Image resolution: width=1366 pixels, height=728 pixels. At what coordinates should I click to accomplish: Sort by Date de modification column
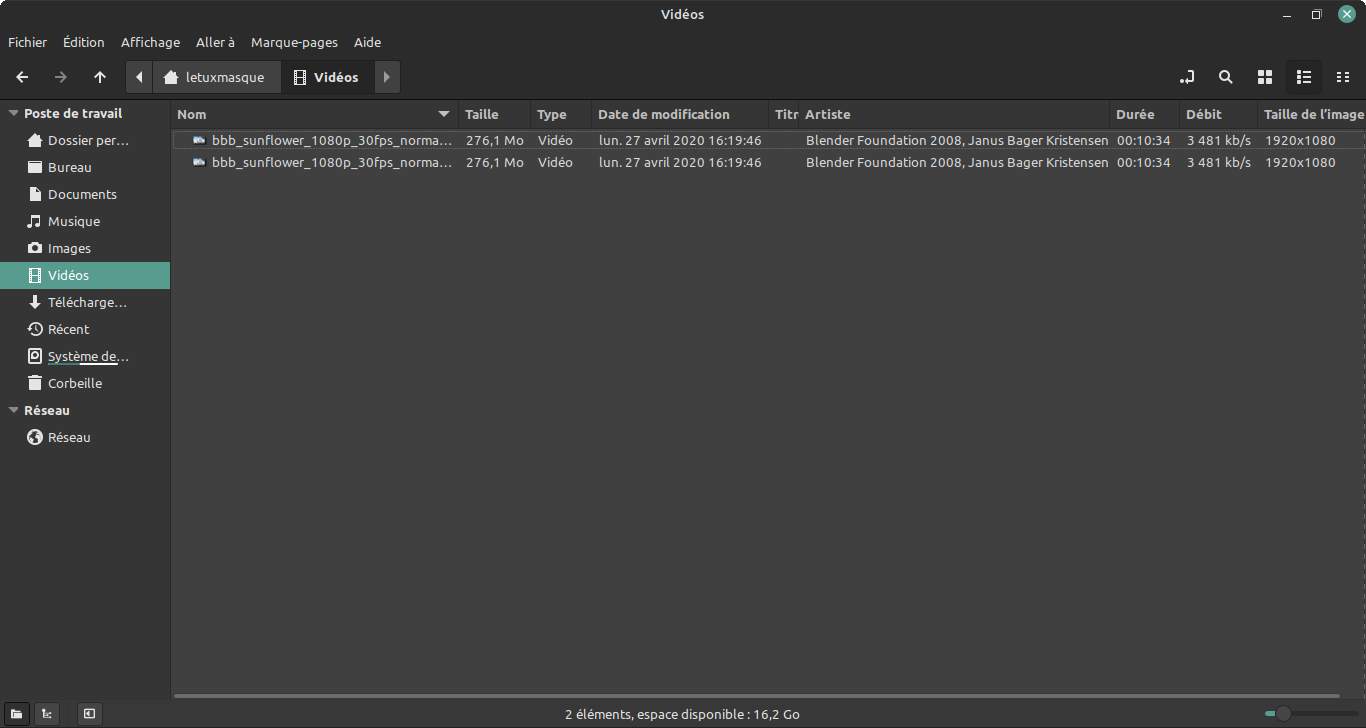coord(664,114)
